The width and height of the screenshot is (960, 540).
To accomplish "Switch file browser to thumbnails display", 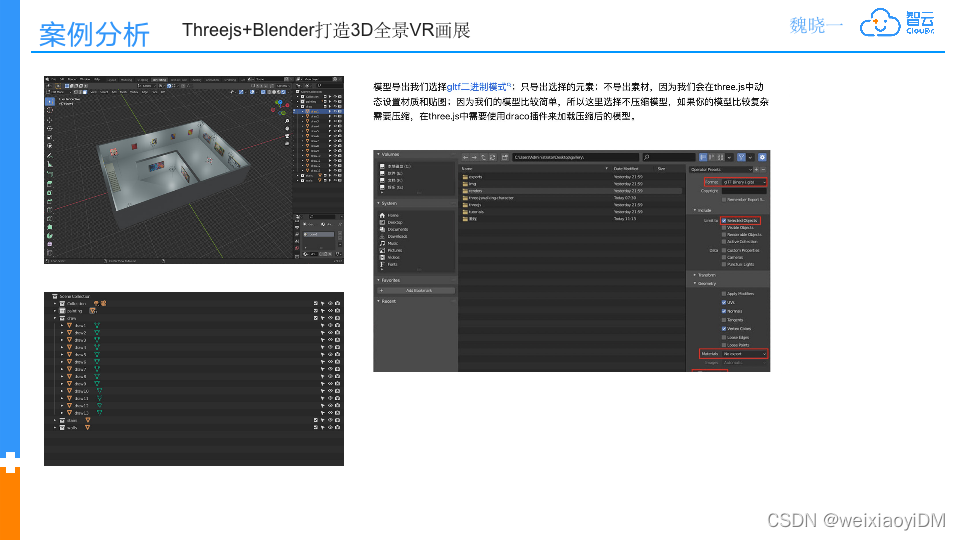I will [721, 157].
